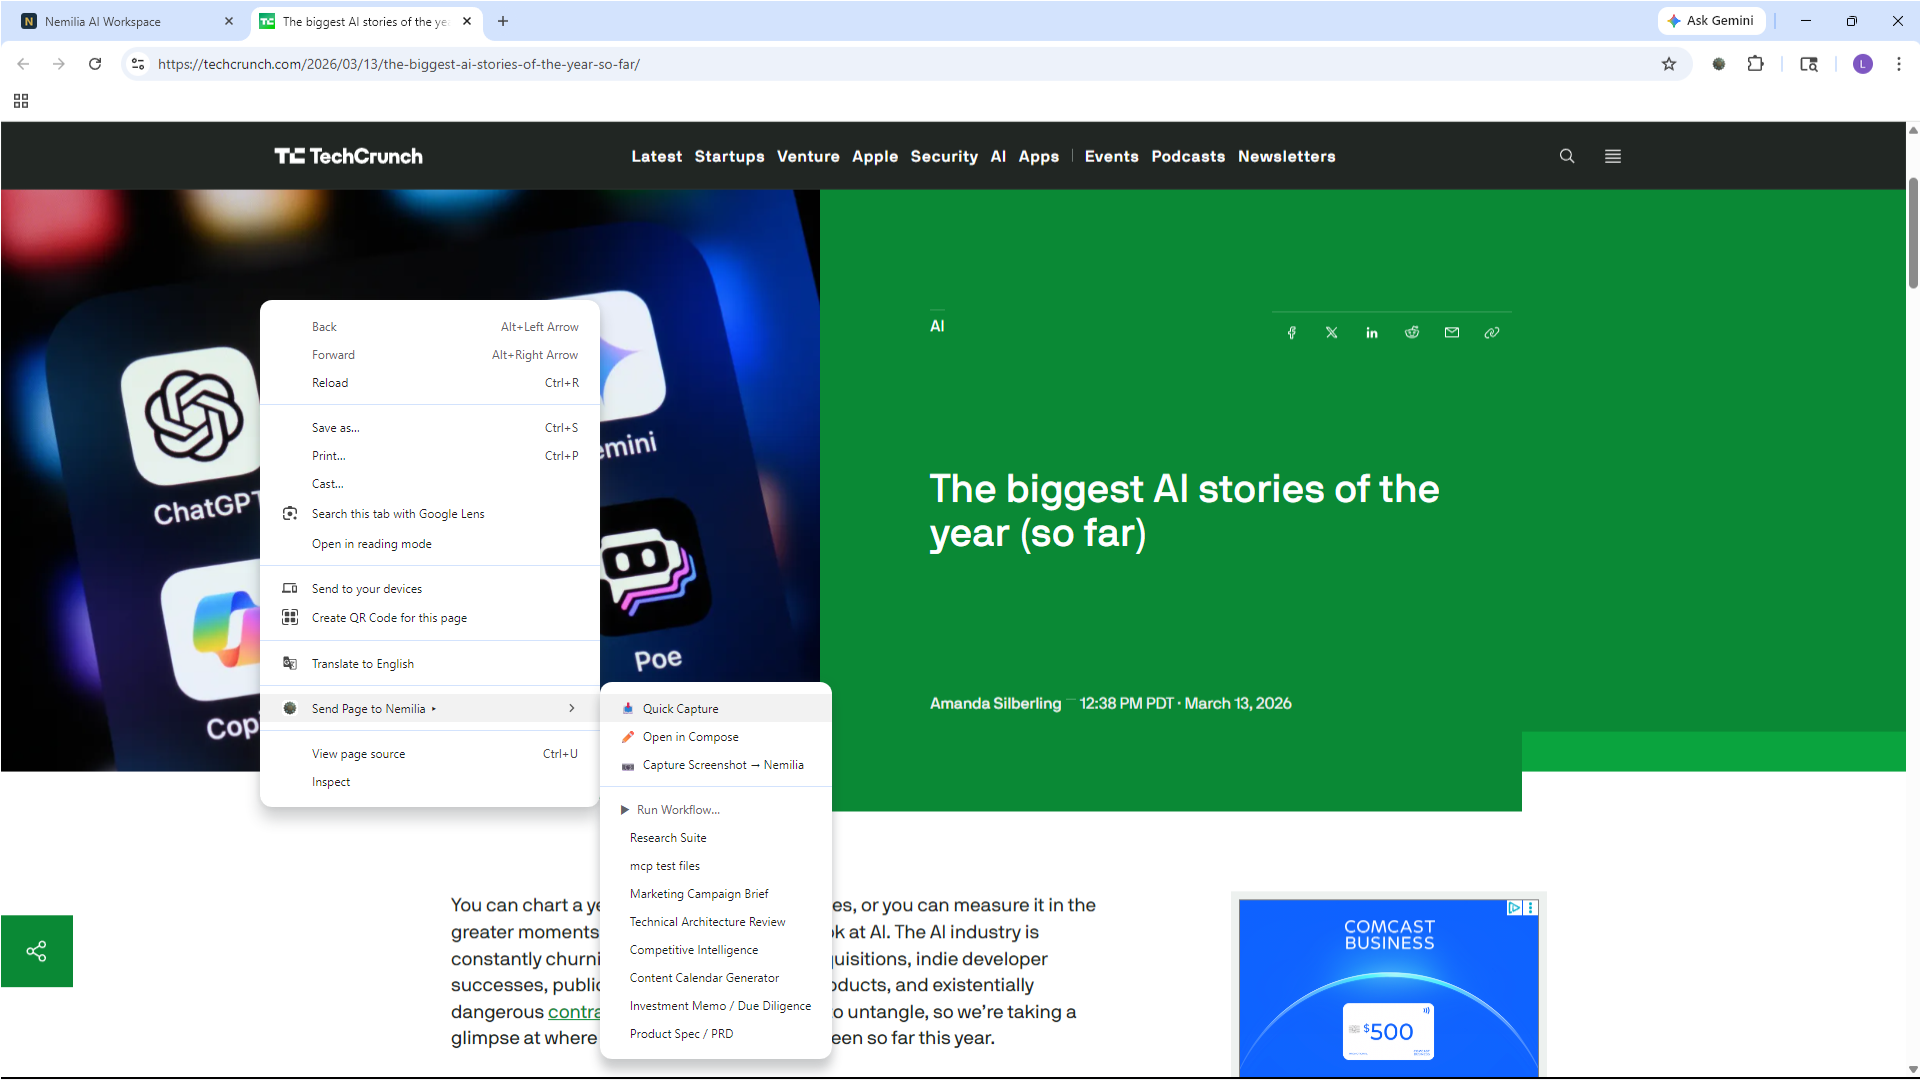Image resolution: width=1921 pixels, height=1081 pixels.
Task: Open the TechCrunch hamburger menu
Action: click(x=1612, y=156)
